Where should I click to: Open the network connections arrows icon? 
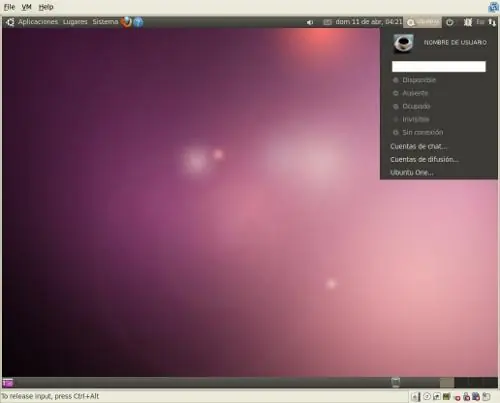(492, 22)
